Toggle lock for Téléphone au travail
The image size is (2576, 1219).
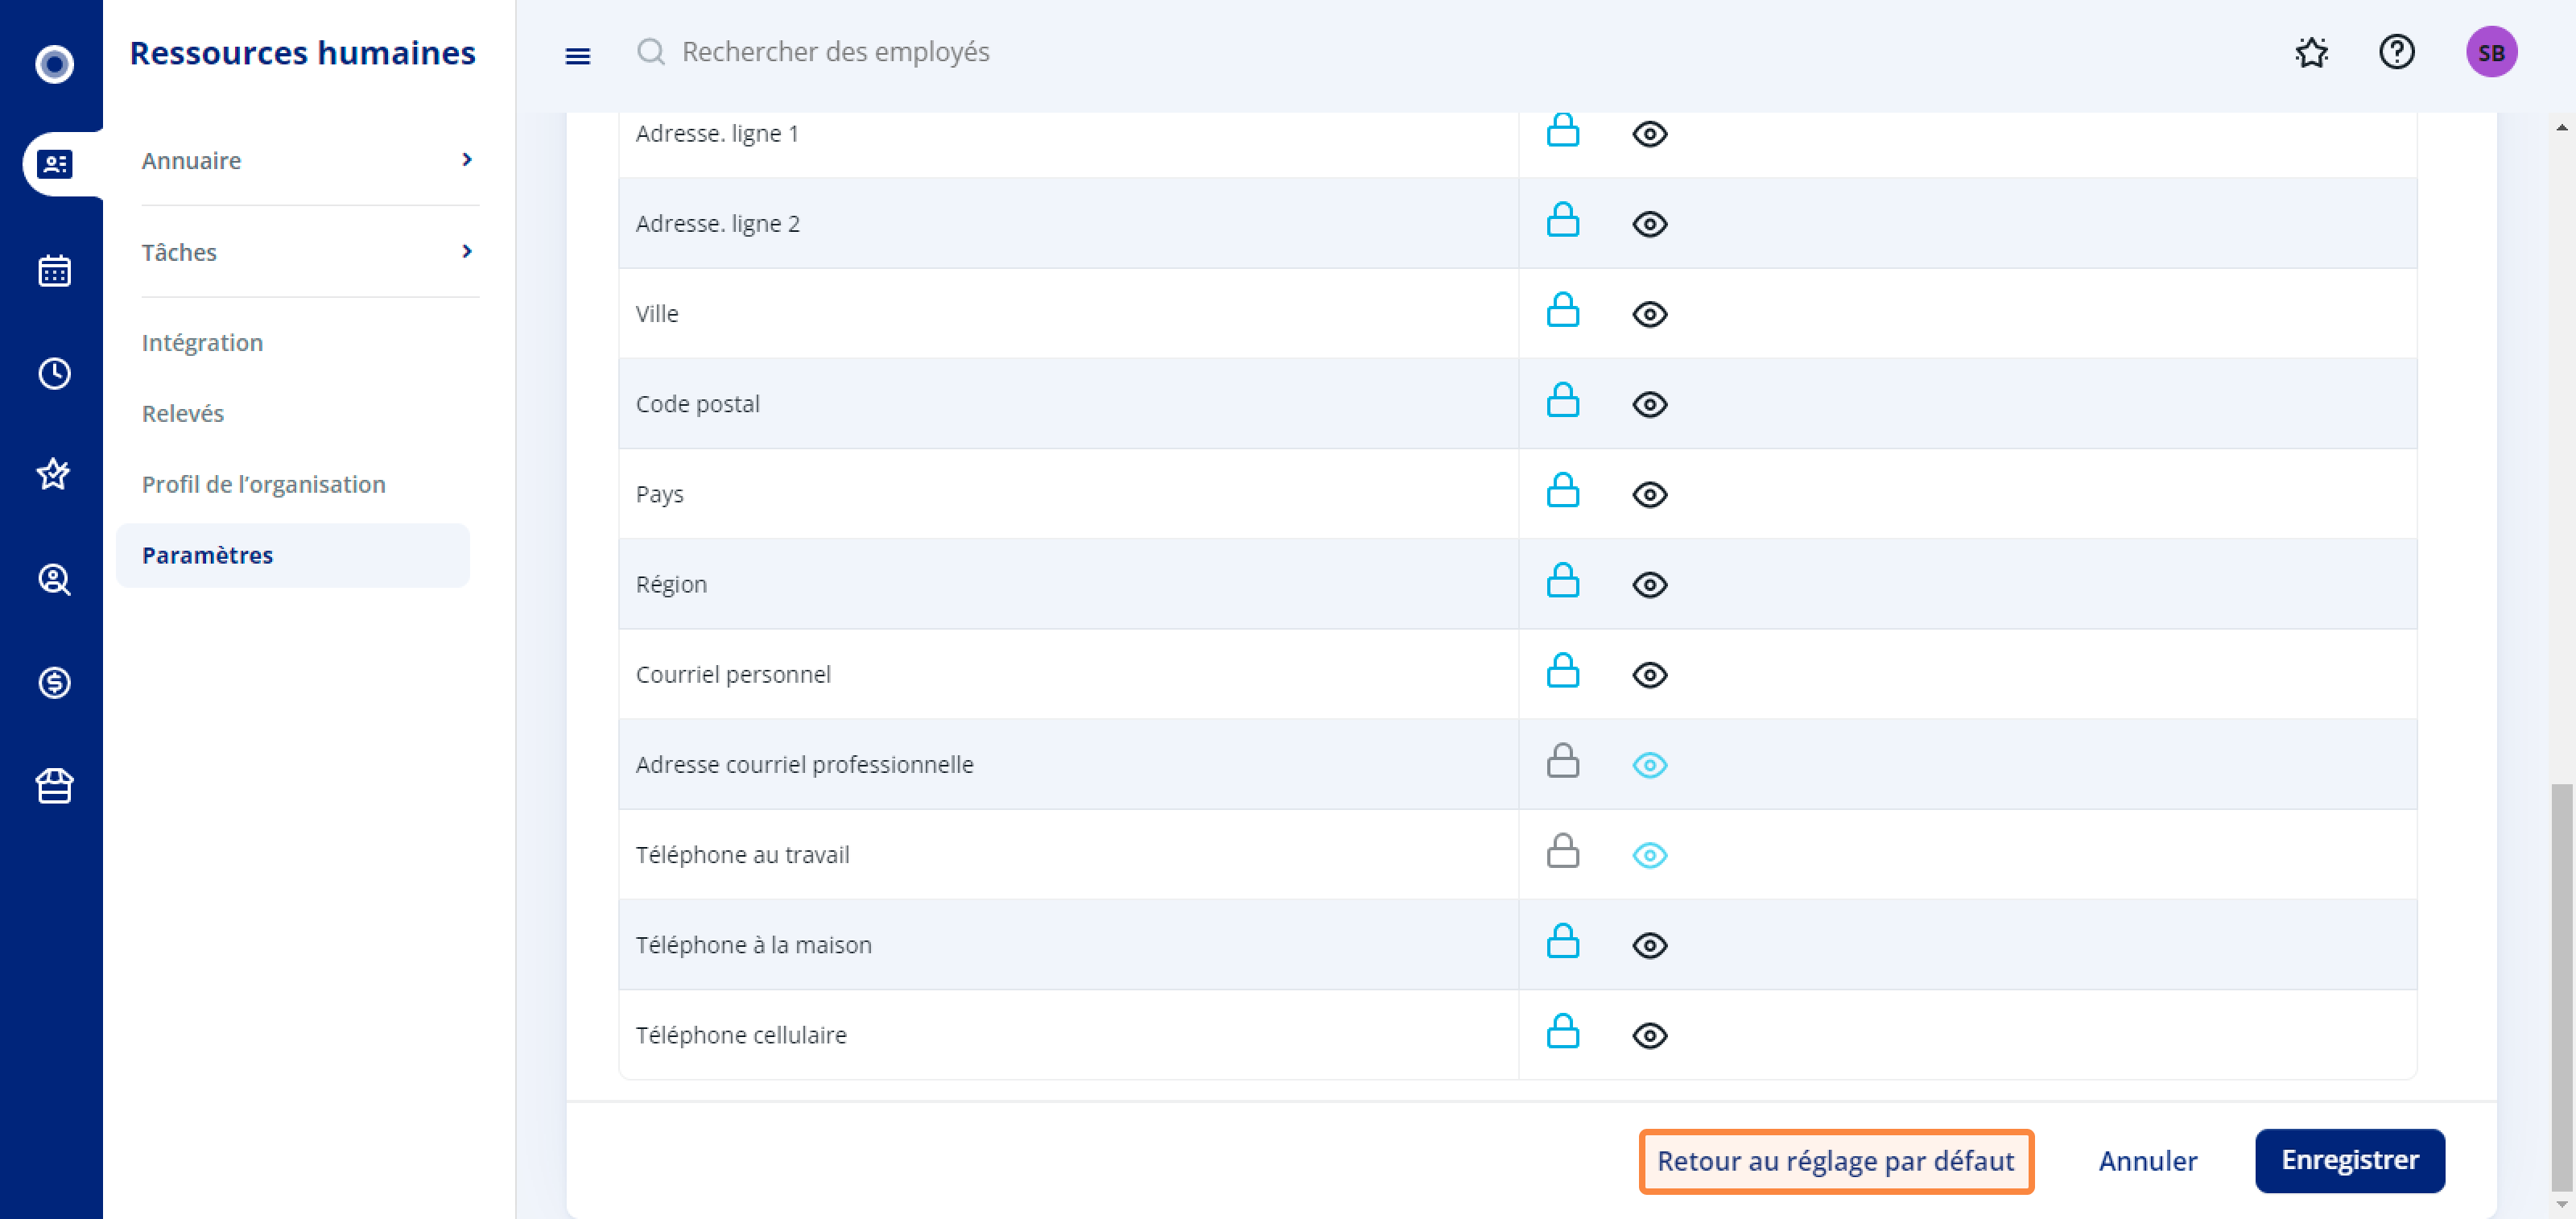point(1562,851)
